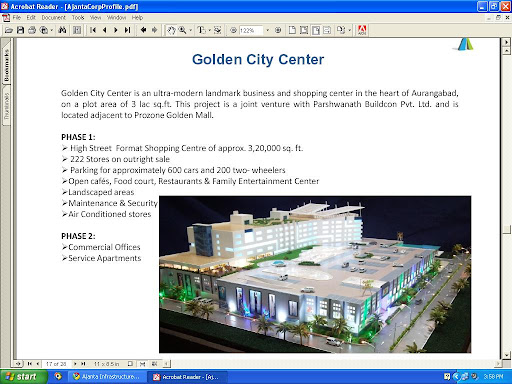Toggle the Fit Width view button
This screenshot has width=512, height=384.
point(316,30)
